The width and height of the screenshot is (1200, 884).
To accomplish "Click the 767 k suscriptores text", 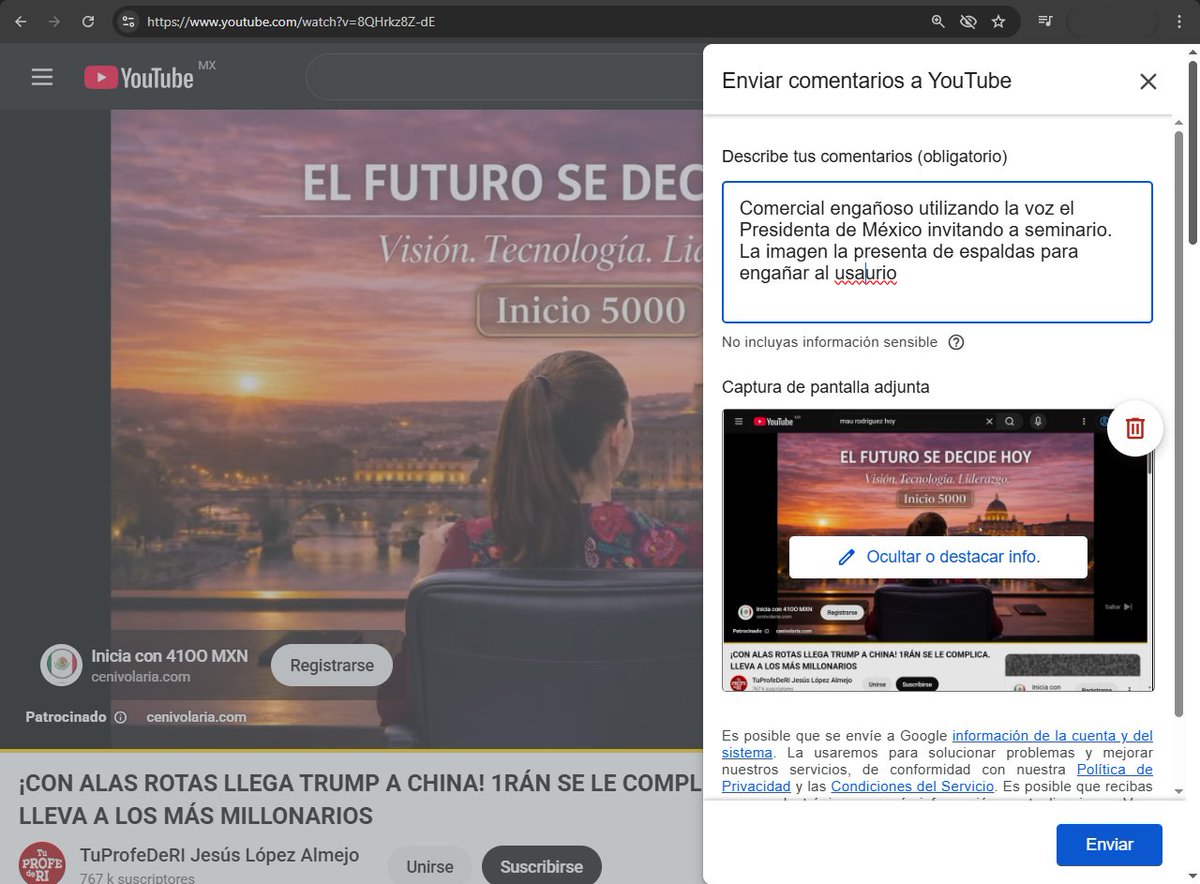I will [x=137, y=878].
